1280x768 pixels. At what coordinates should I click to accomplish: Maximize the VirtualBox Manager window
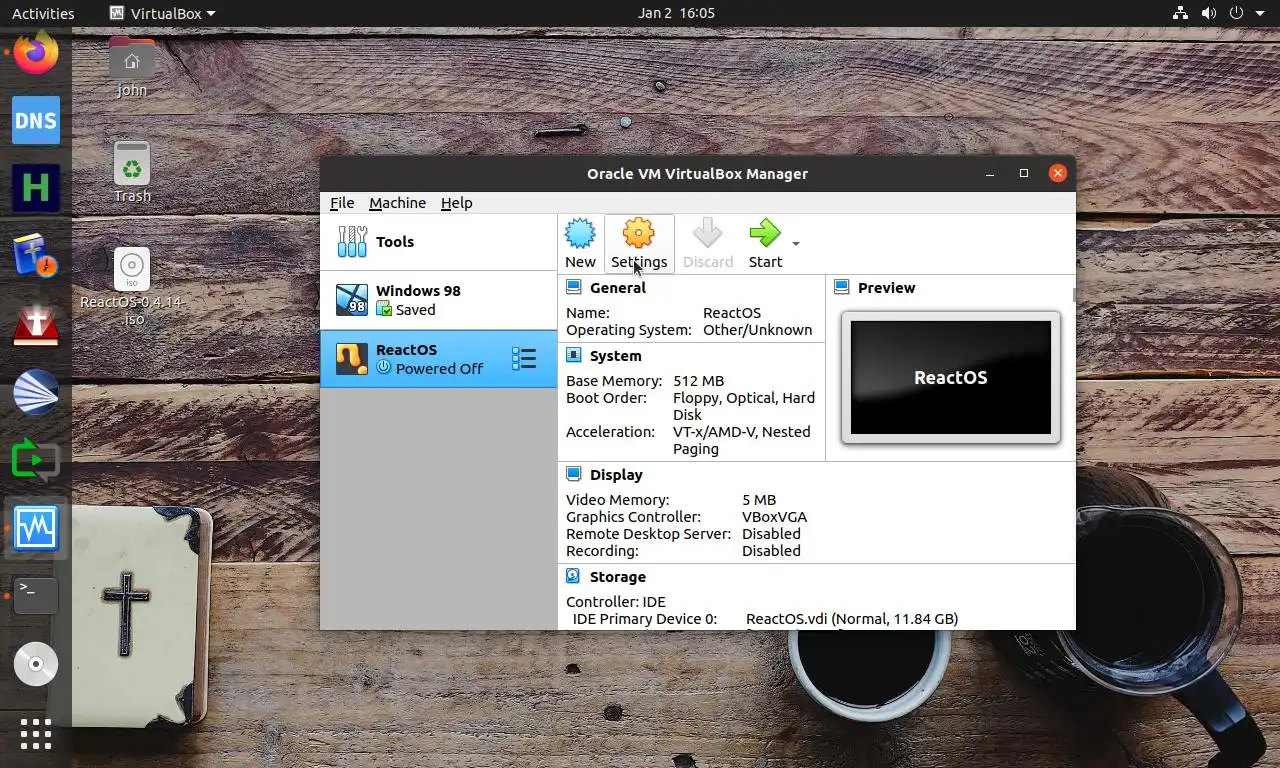[1023, 173]
